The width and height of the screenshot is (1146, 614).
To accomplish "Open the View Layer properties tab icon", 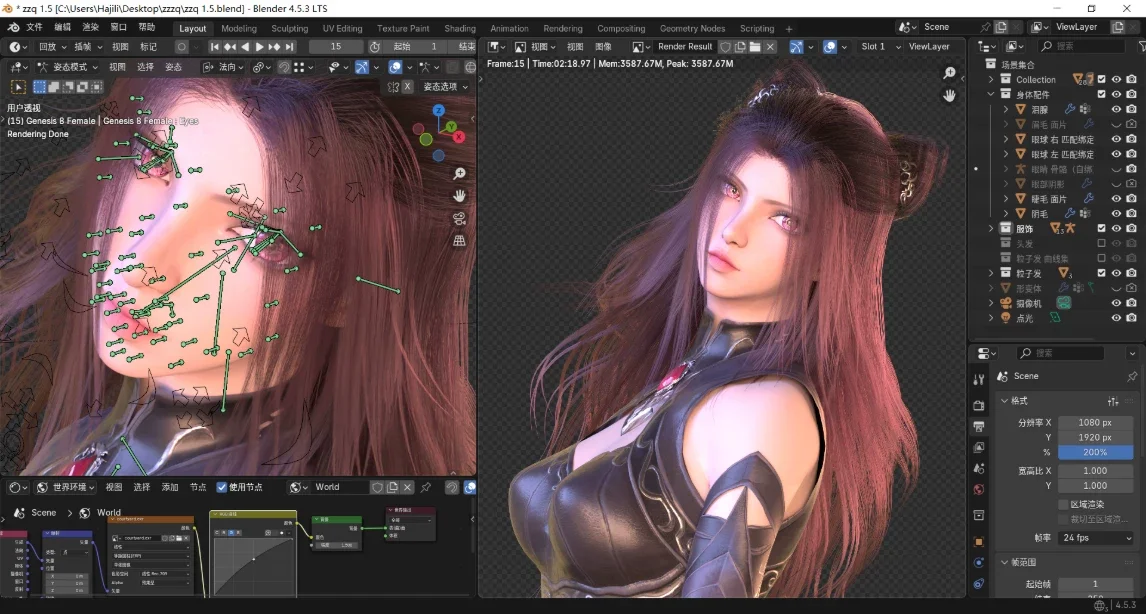I will pyautogui.click(x=979, y=447).
